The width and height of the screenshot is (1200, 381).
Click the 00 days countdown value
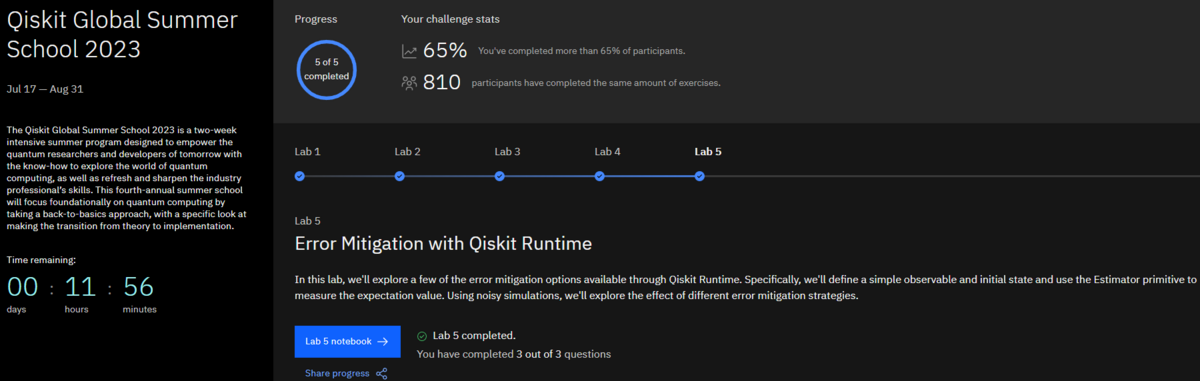[22, 287]
